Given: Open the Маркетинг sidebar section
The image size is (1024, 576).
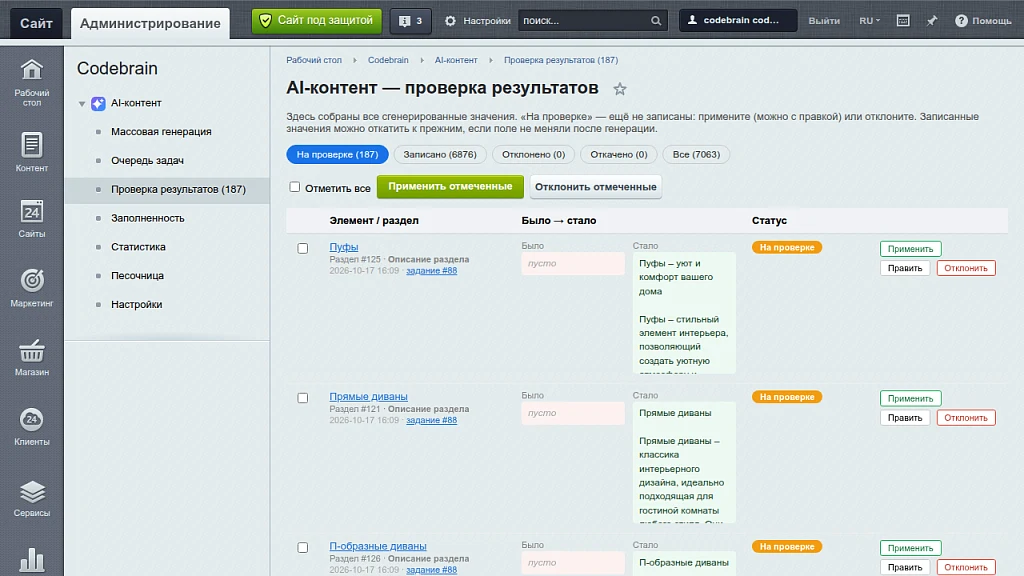Looking at the screenshot, I should (x=31, y=287).
